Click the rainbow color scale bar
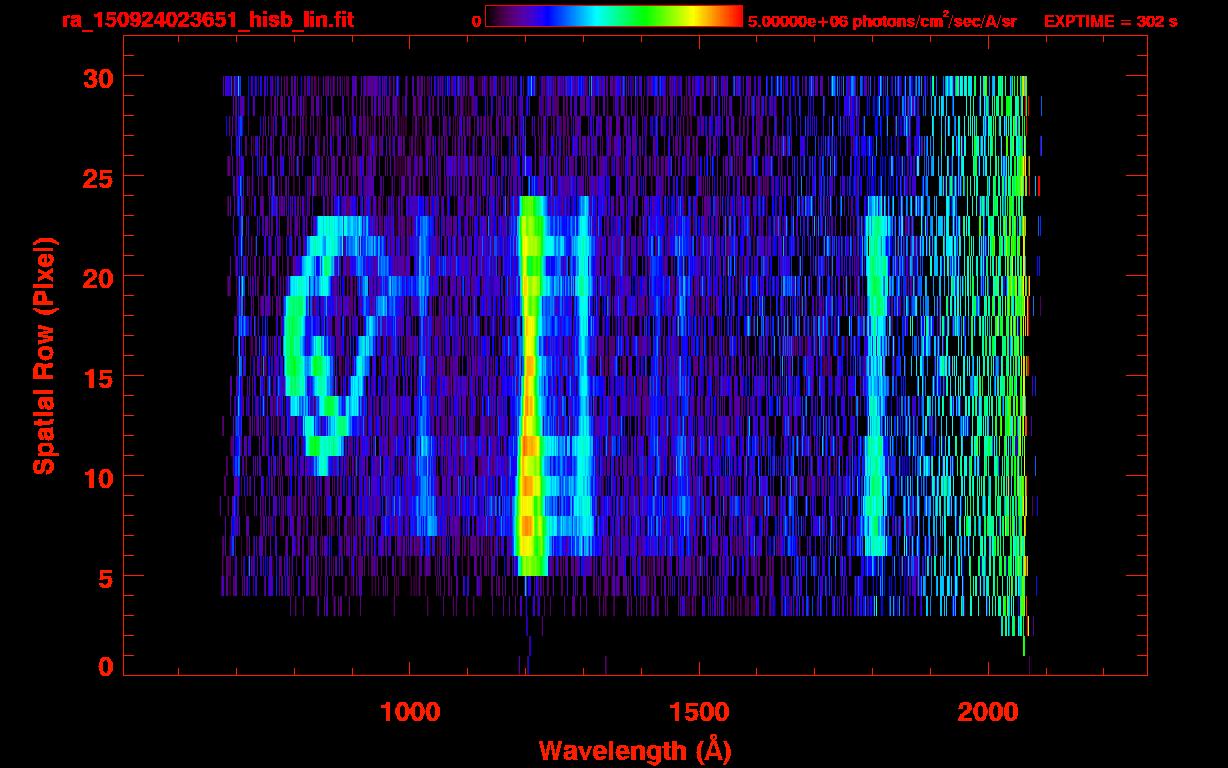The width and height of the screenshot is (1228, 768). pyautogui.click(x=614, y=16)
